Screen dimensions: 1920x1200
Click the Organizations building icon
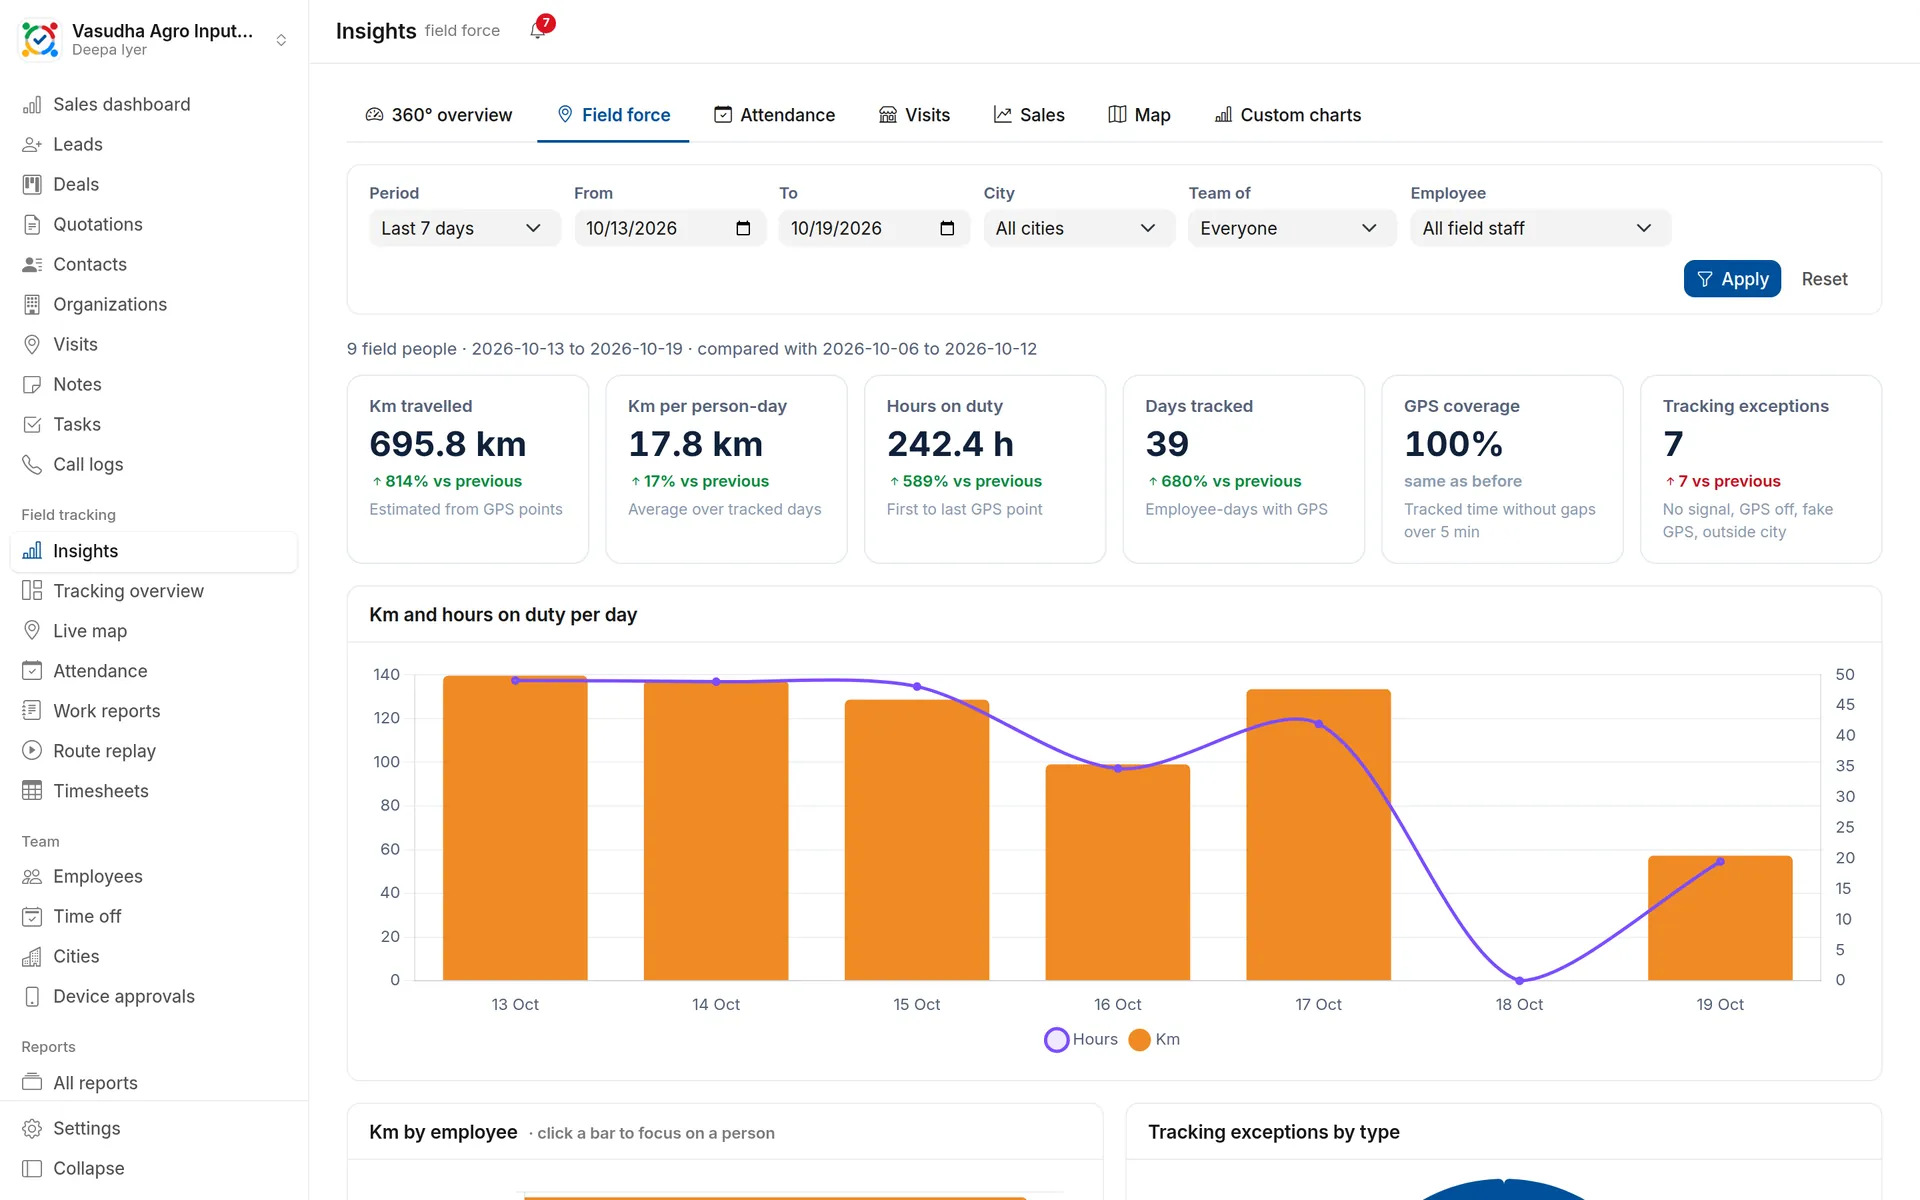[x=32, y=305]
